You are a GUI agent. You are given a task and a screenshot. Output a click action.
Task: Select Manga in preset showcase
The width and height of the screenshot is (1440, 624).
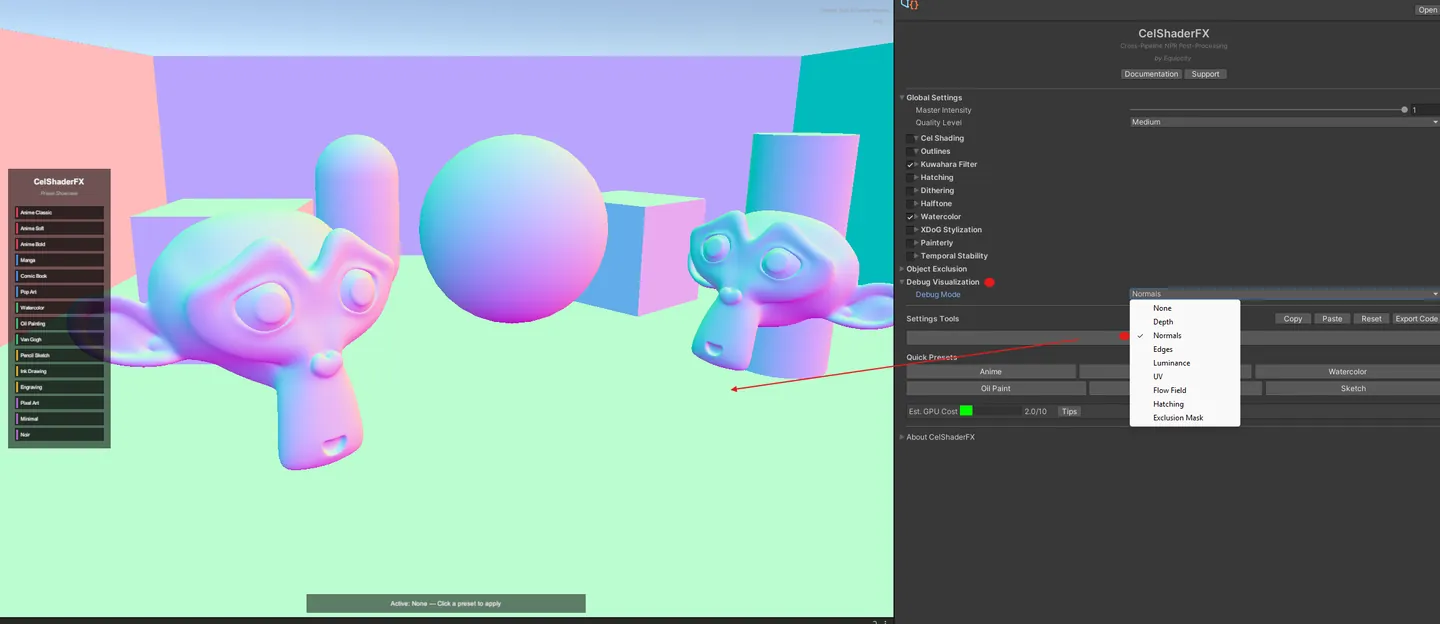coord(60,260)
